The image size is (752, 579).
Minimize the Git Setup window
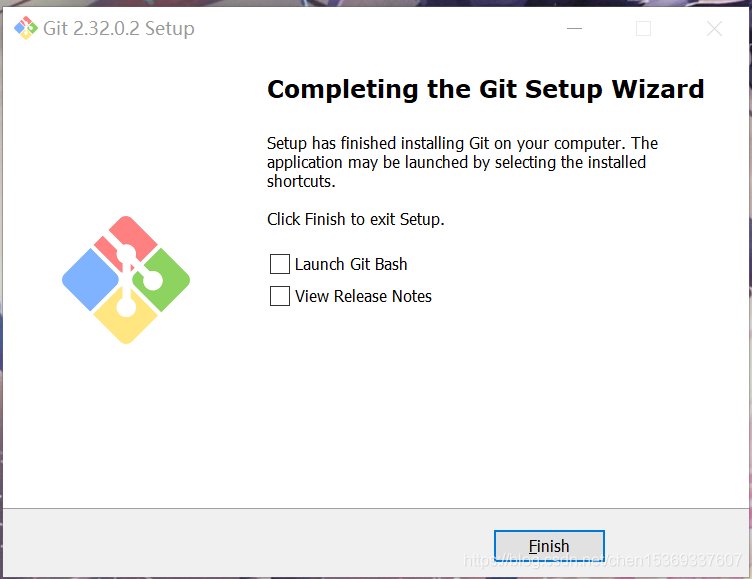click(572, 29)
